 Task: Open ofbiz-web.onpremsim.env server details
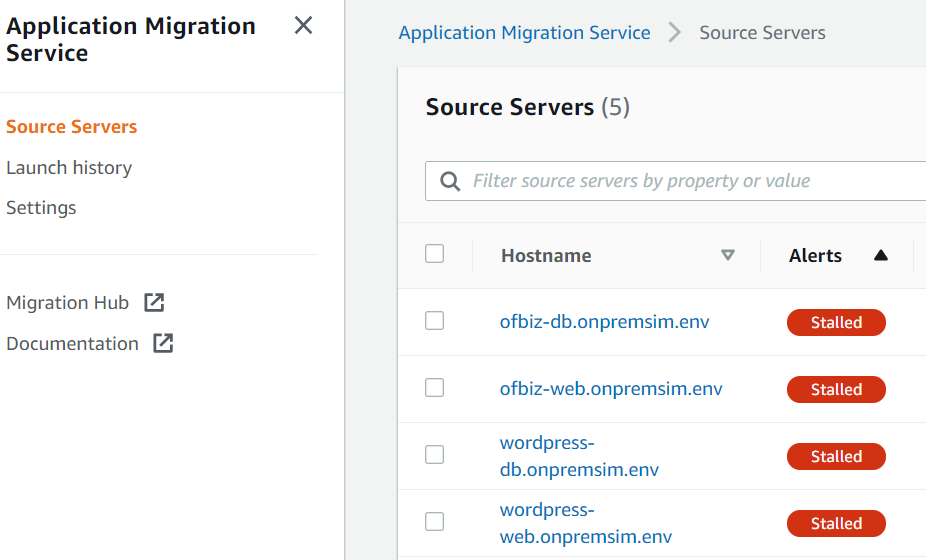[611, 389]
